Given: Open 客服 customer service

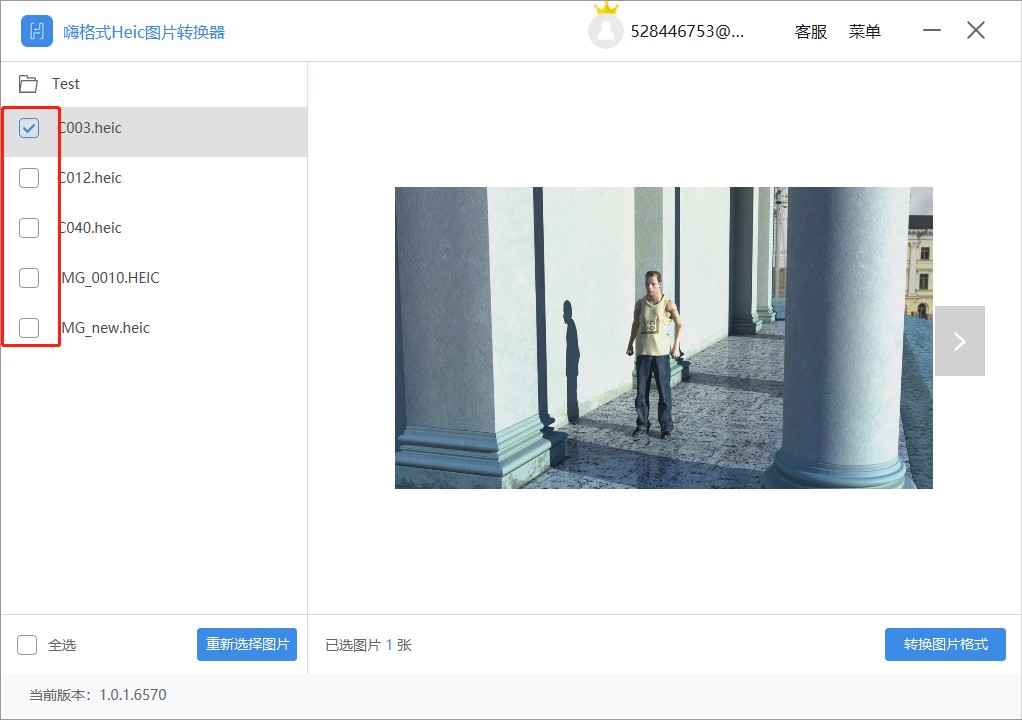Looking at the screenshot, I should click(x=810, y=31).
